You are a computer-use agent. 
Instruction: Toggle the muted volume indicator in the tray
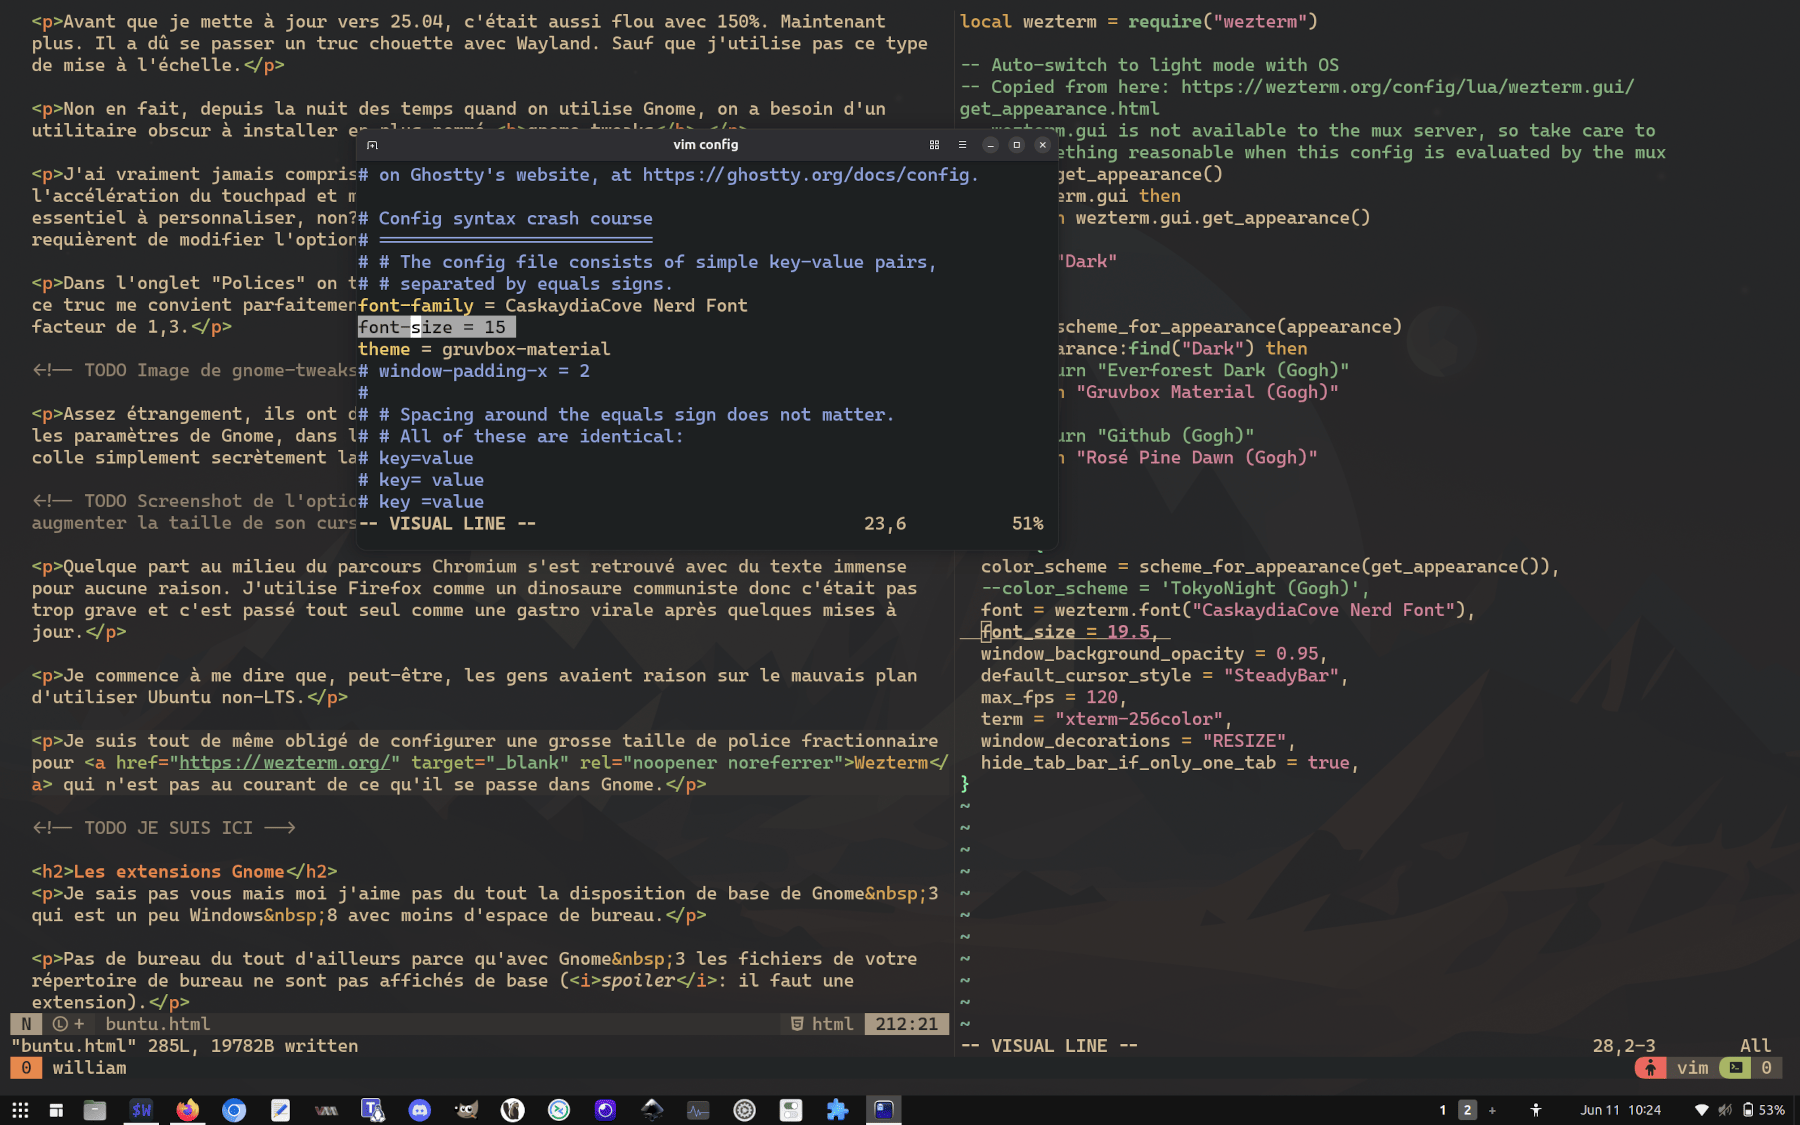tap(1725, 1110)
